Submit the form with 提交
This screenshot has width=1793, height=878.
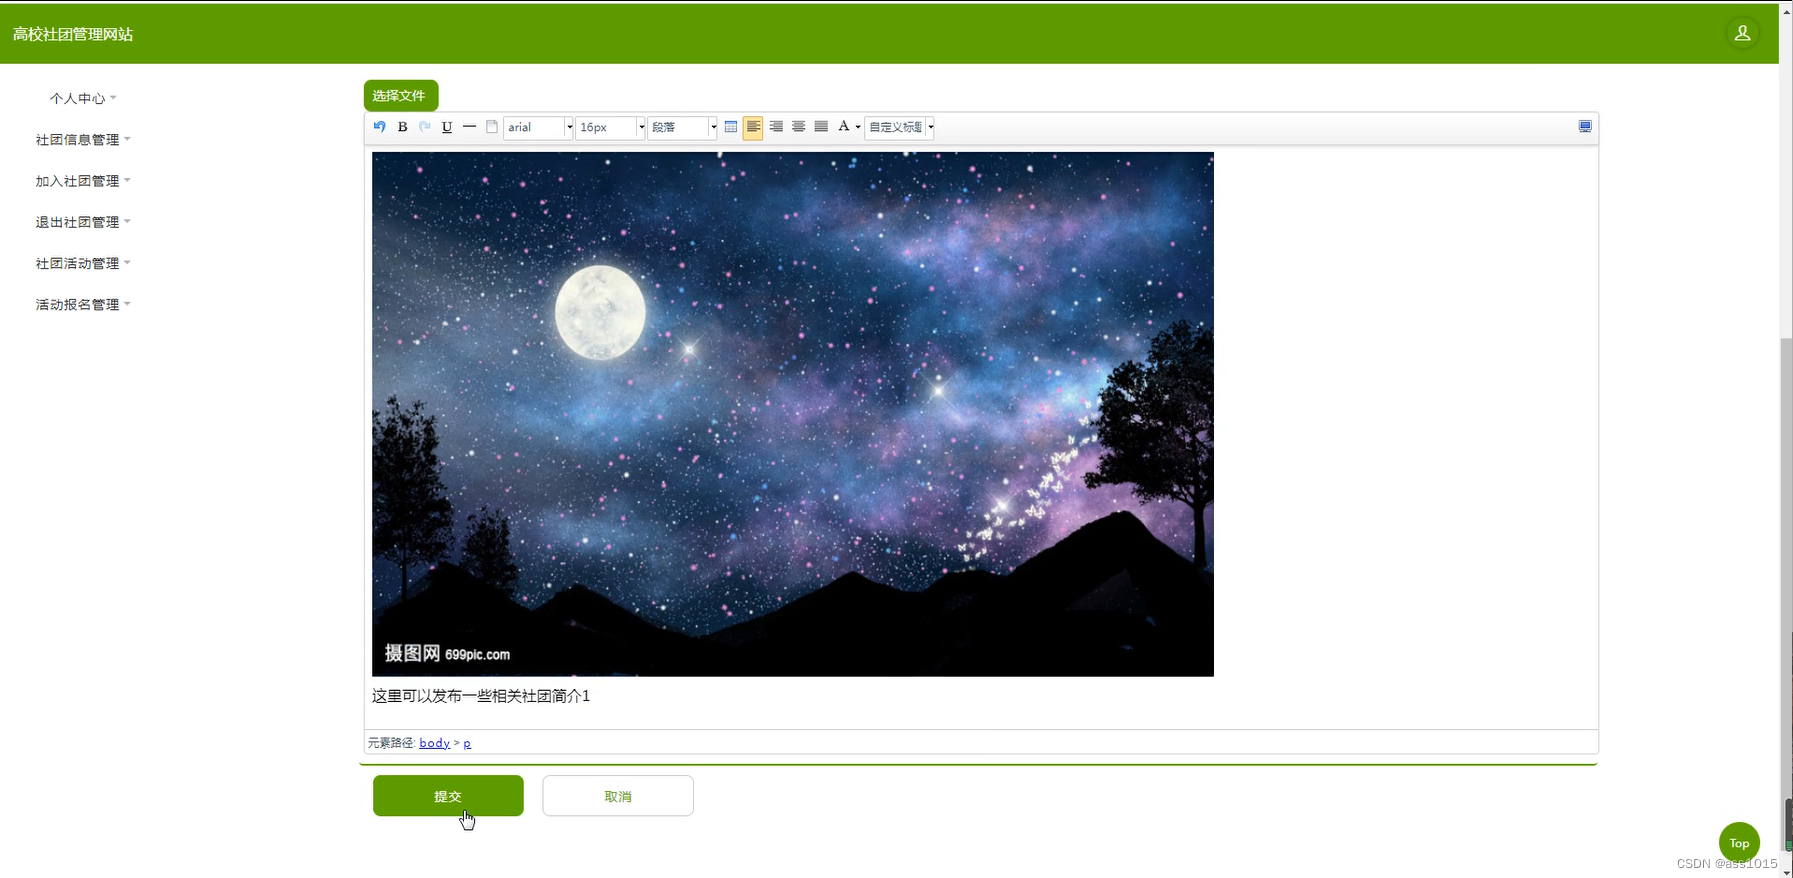(x=448, y=796)
